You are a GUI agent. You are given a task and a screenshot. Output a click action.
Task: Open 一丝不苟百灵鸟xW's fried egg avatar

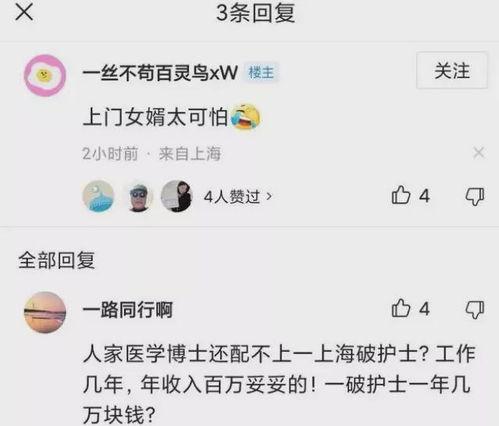click(45, 76)
